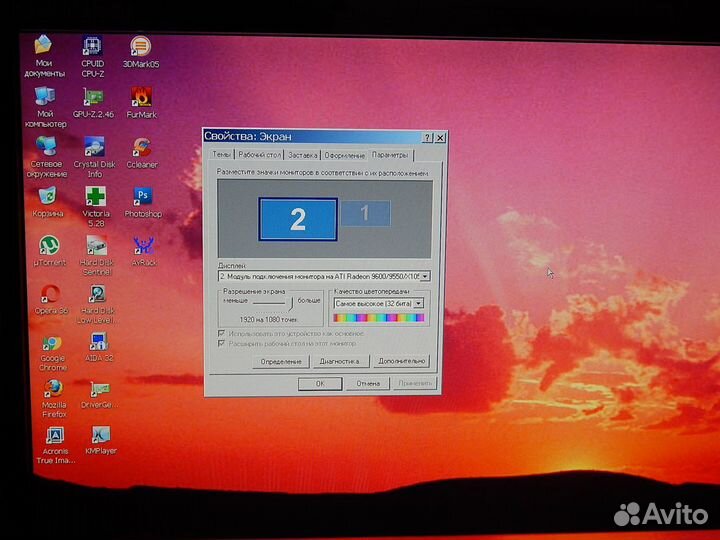
Task: Select monitor 1 in the display preview
Action: click(364, 212)
